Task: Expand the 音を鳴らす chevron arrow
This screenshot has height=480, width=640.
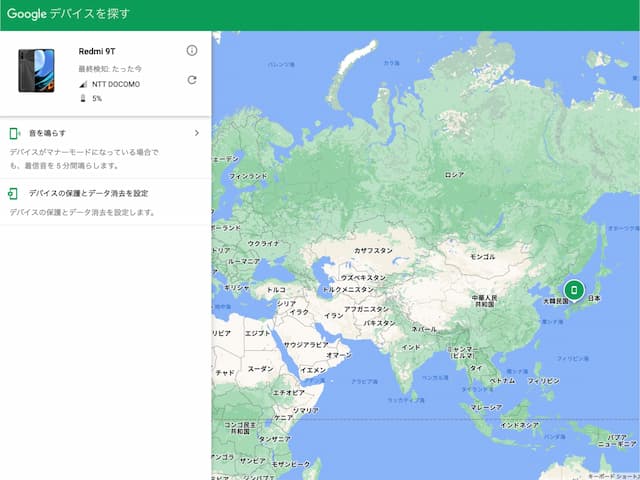Action: (x=197, y=133)
